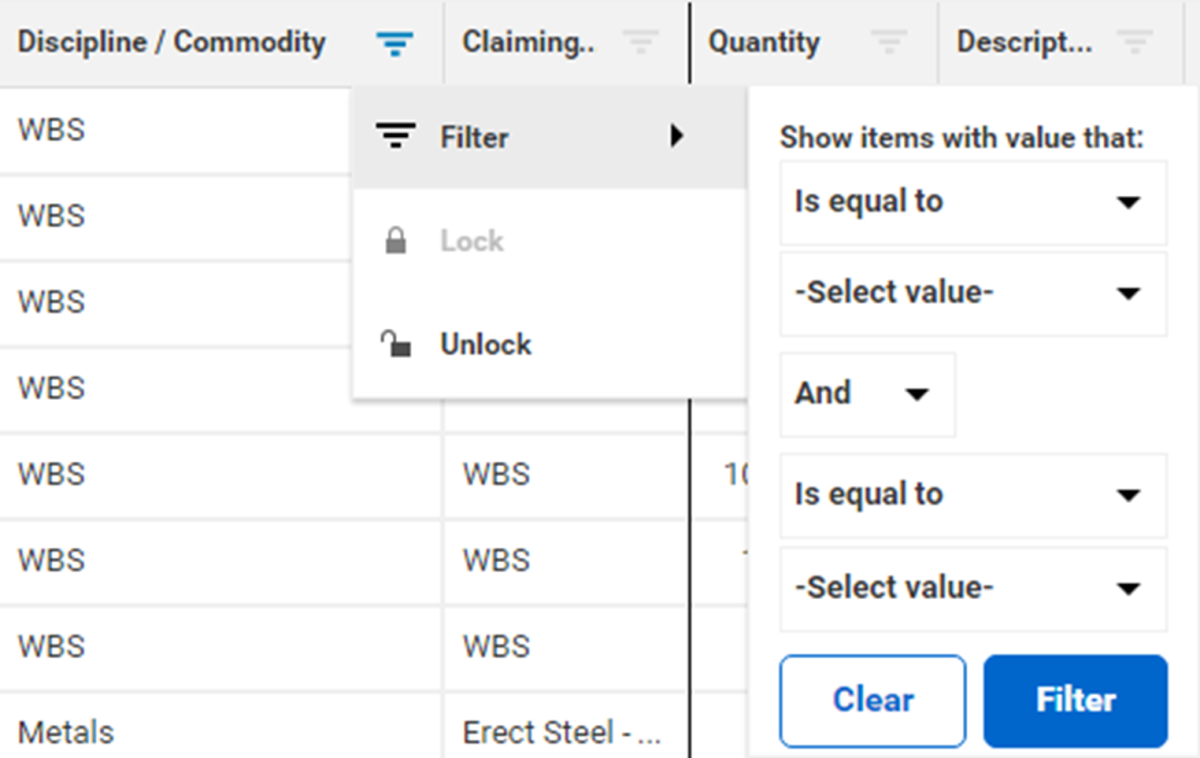Open the second 'Is equal to' operator dropdown
The image size is (1200, 758).
click(972, 495)
